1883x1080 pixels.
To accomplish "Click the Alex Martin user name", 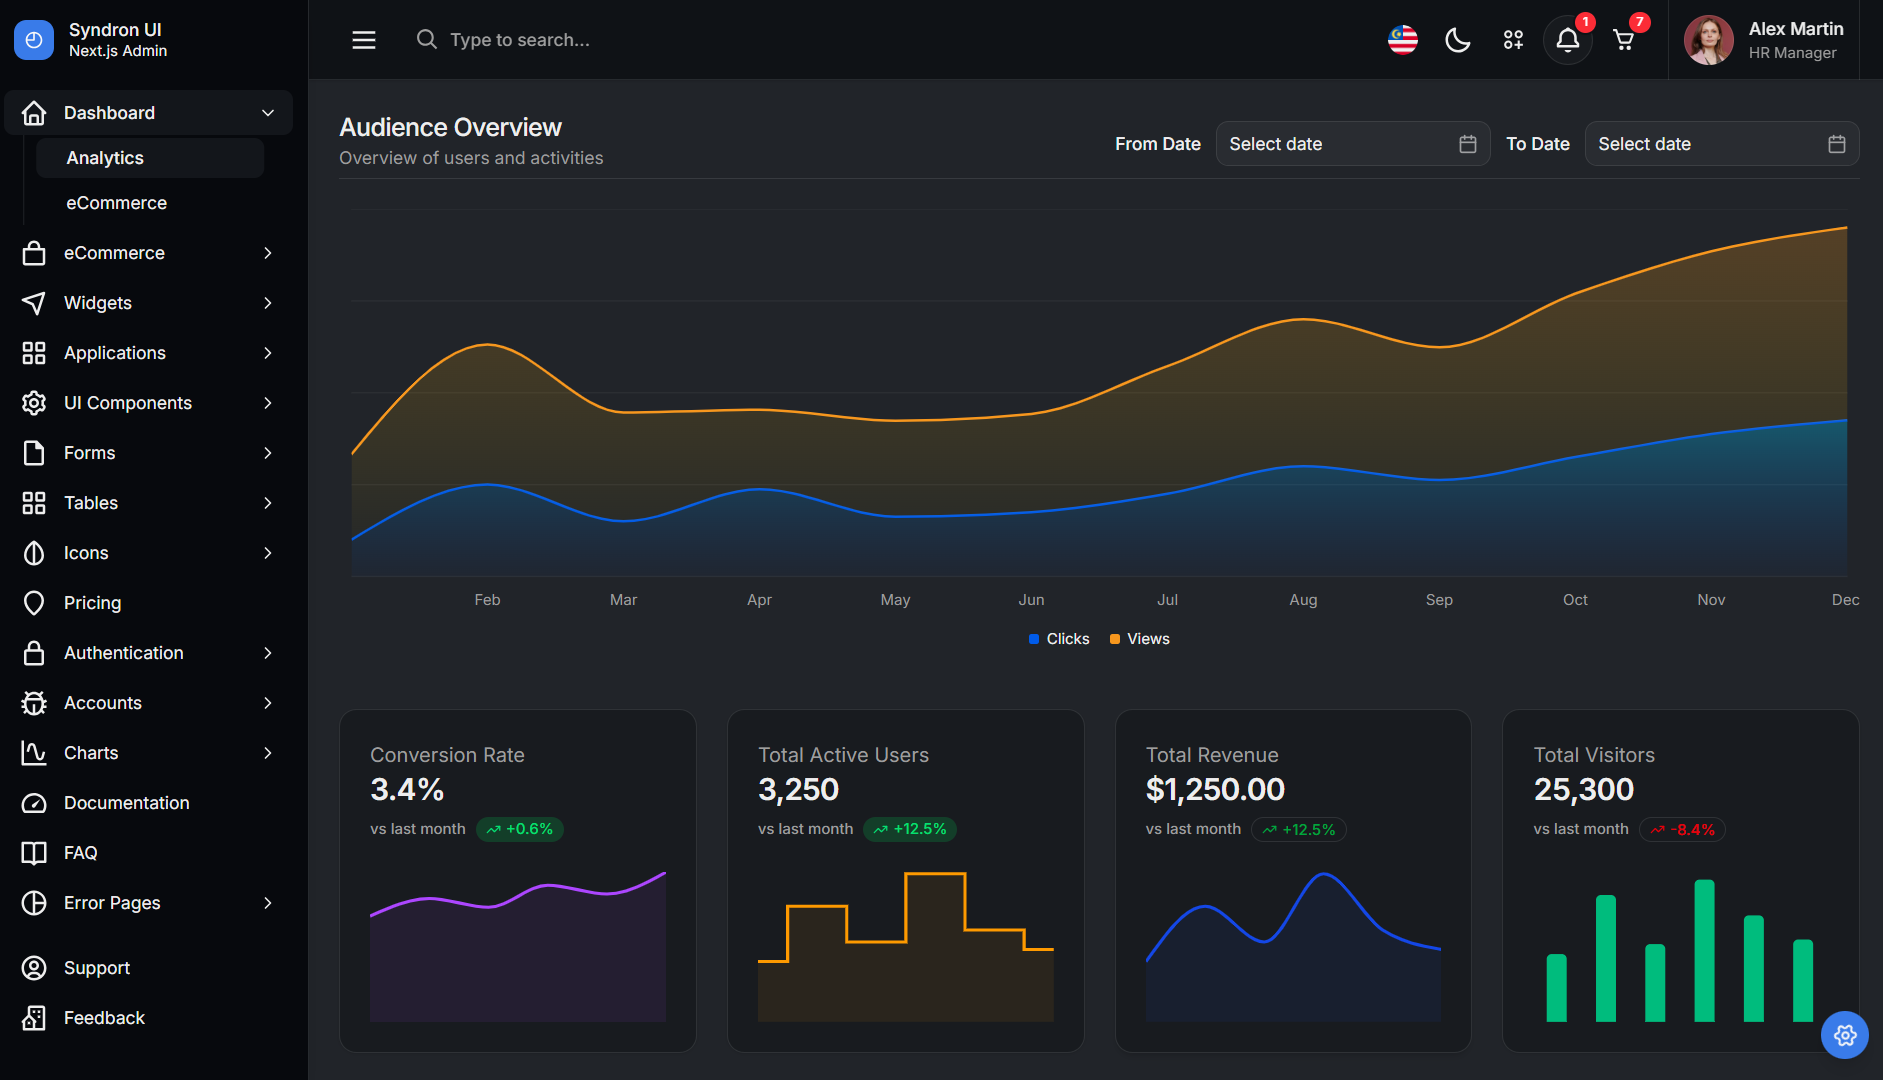I will click(x=1796, y=29).
